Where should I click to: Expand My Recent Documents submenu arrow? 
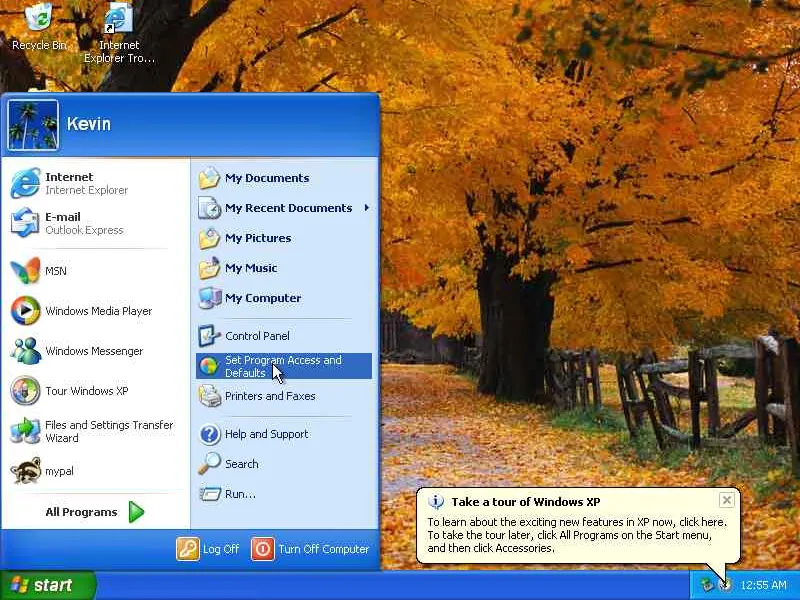[367, 208]
